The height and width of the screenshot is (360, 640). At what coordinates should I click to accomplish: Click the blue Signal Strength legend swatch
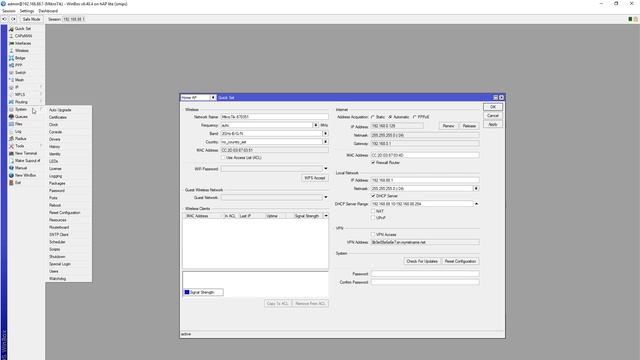tap(187, 292)
